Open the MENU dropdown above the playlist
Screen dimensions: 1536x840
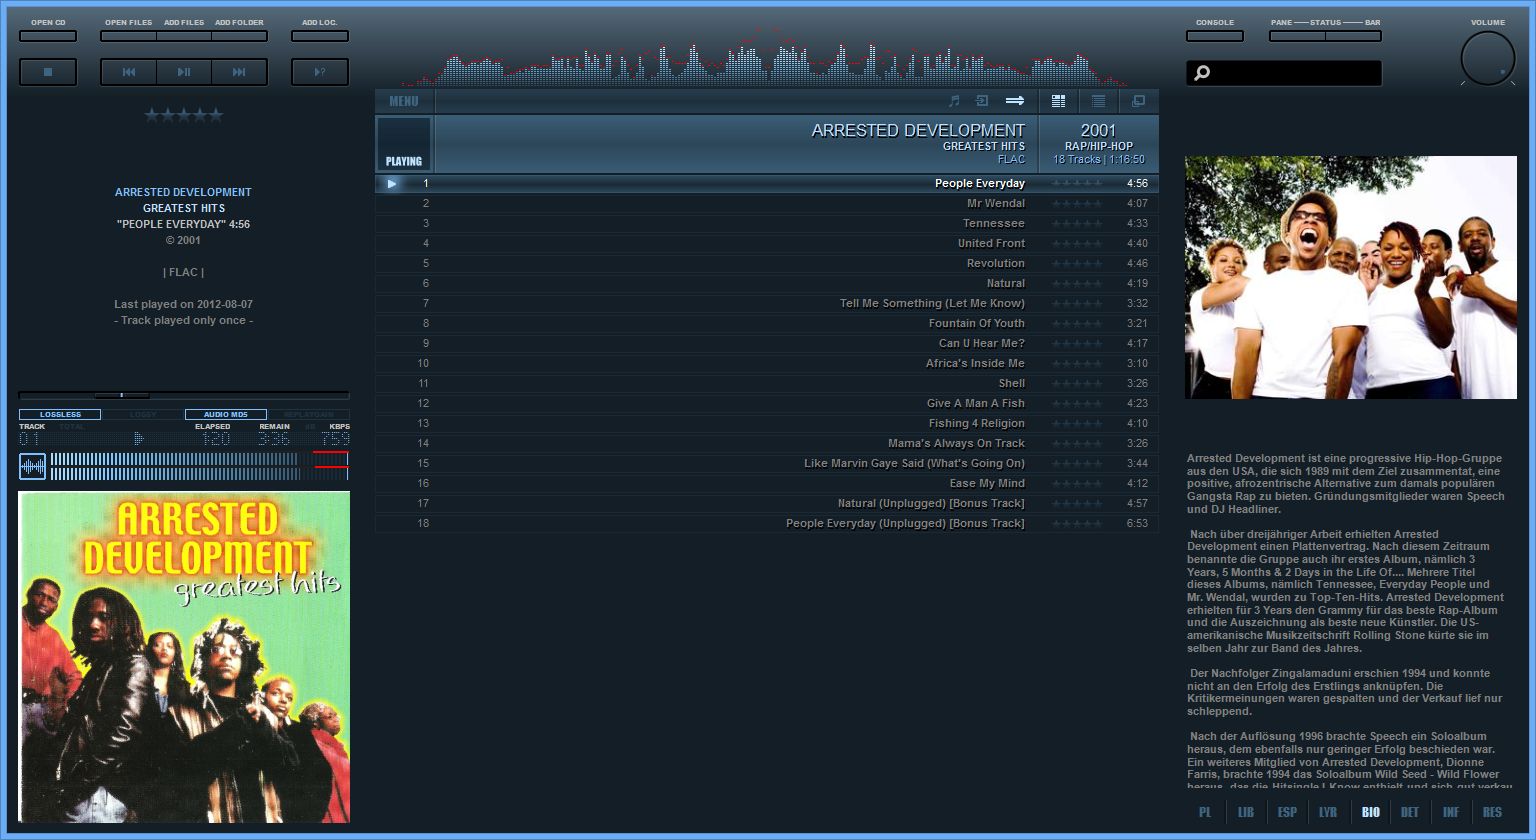click(x=404, y=101)
